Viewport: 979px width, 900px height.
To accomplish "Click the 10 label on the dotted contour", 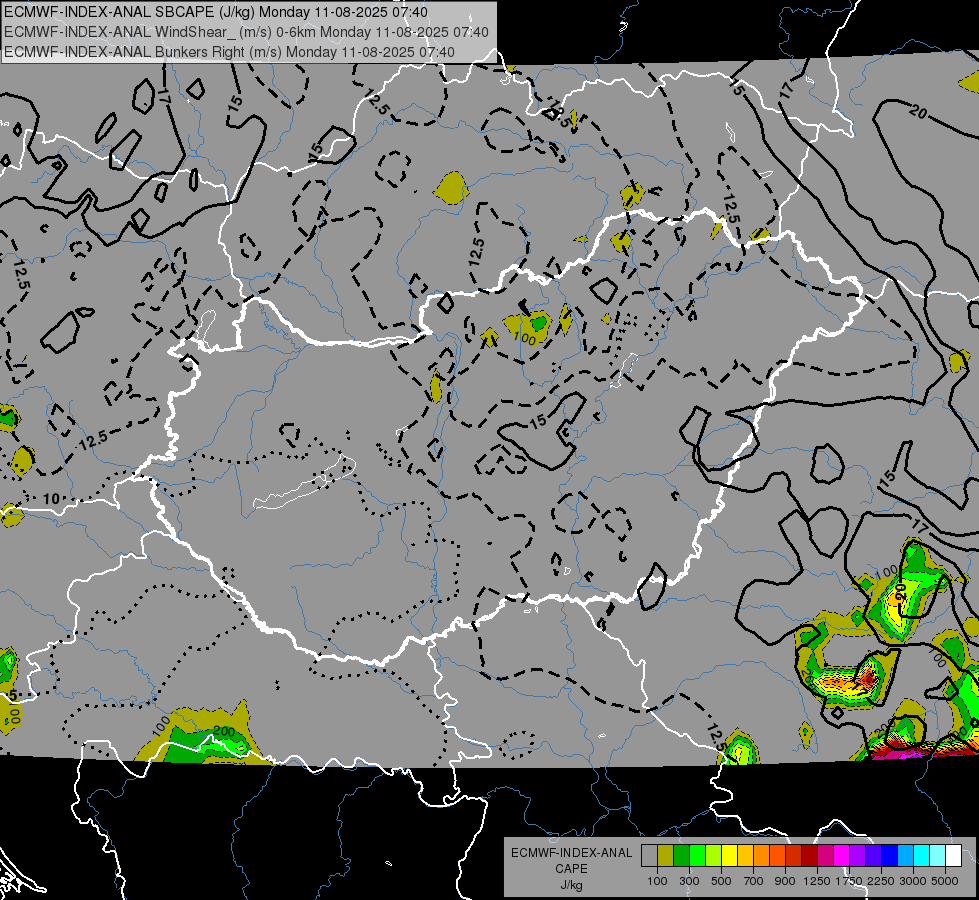I will (51, 498).
